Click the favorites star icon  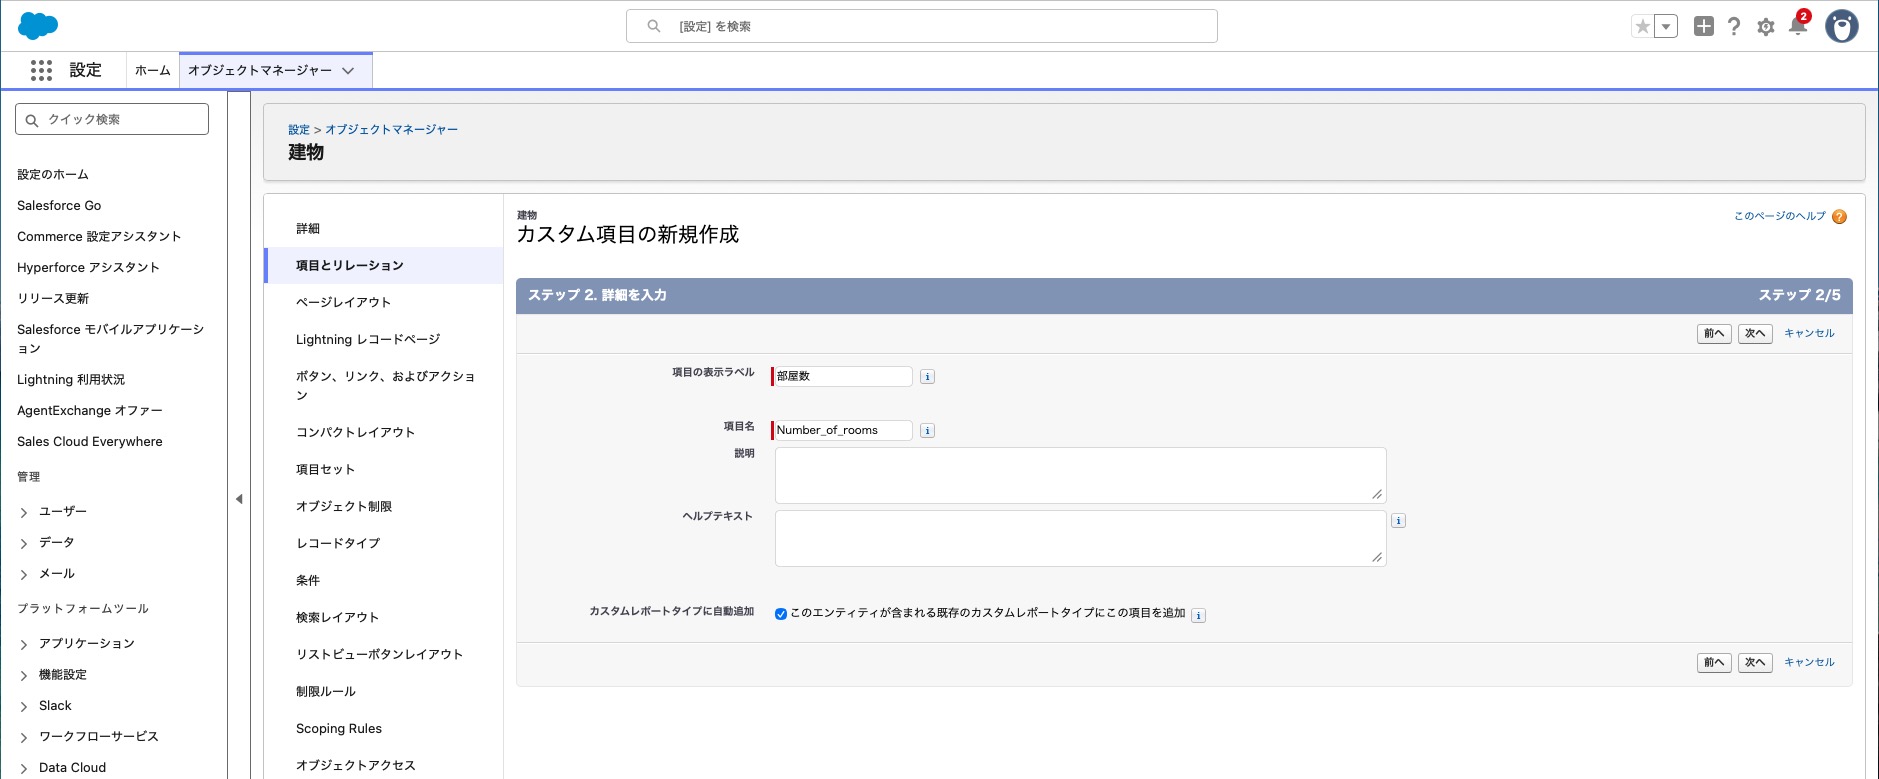coord(1642,27)
